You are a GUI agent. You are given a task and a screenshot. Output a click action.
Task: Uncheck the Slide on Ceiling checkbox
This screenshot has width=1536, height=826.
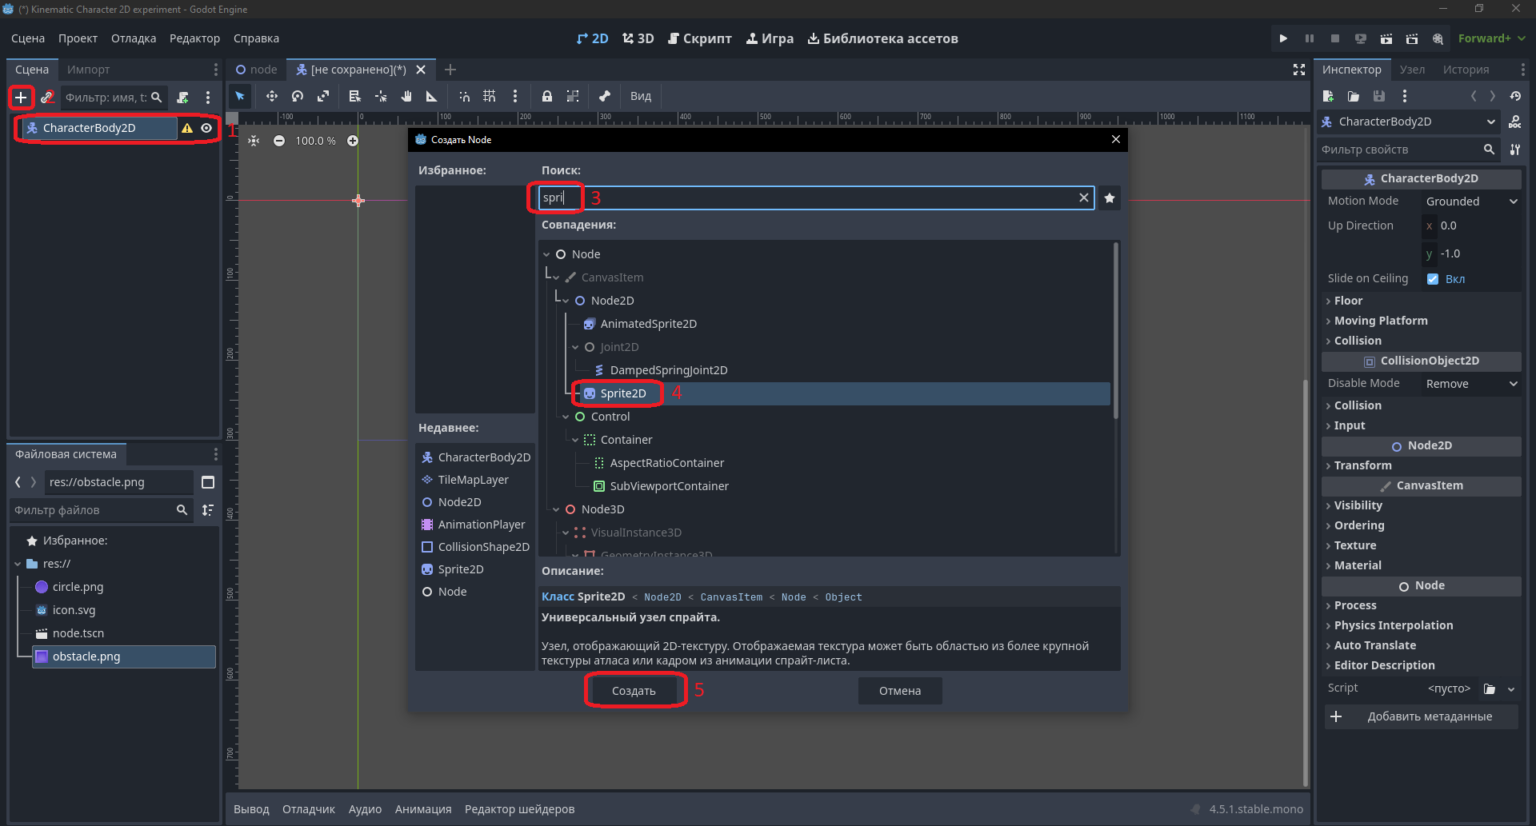[x=1432, y=279]
